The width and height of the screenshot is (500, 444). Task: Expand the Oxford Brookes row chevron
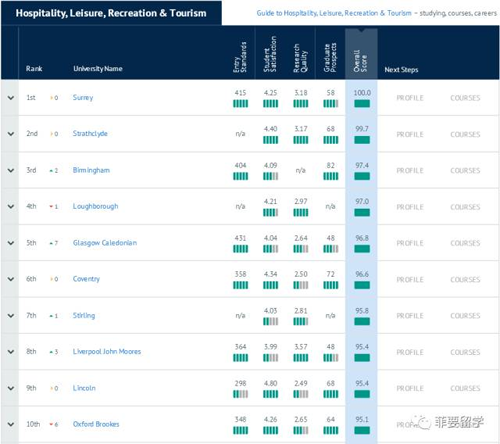point(11,424)
